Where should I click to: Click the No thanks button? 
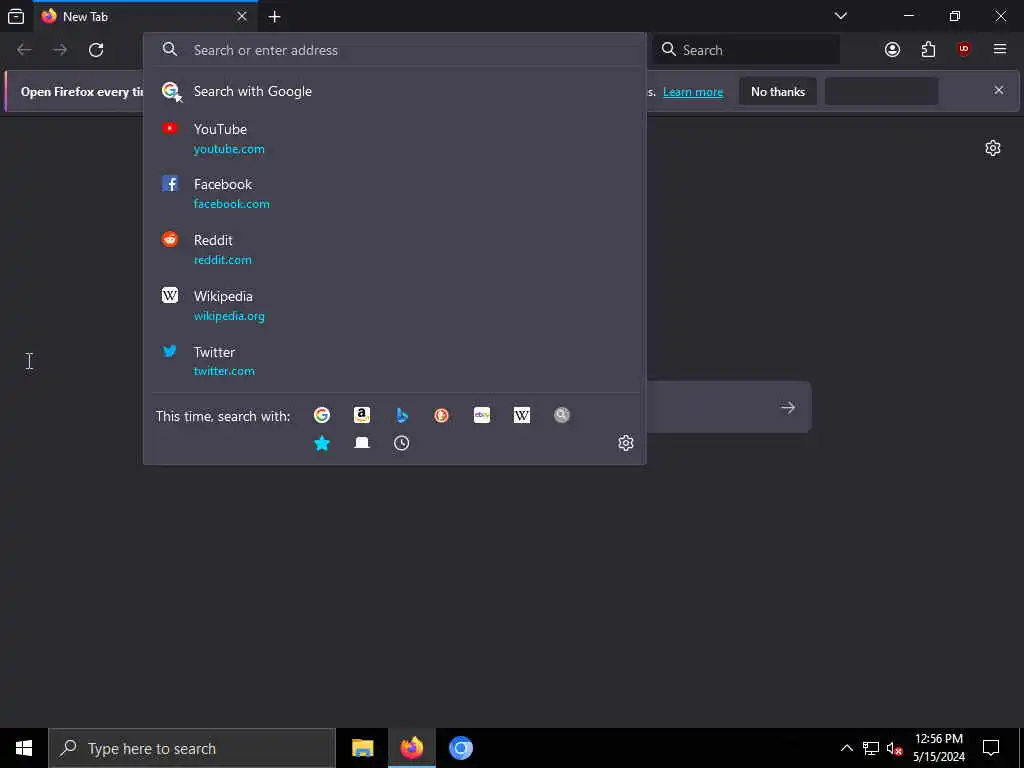pyautogui.click(x=778, y=91)
